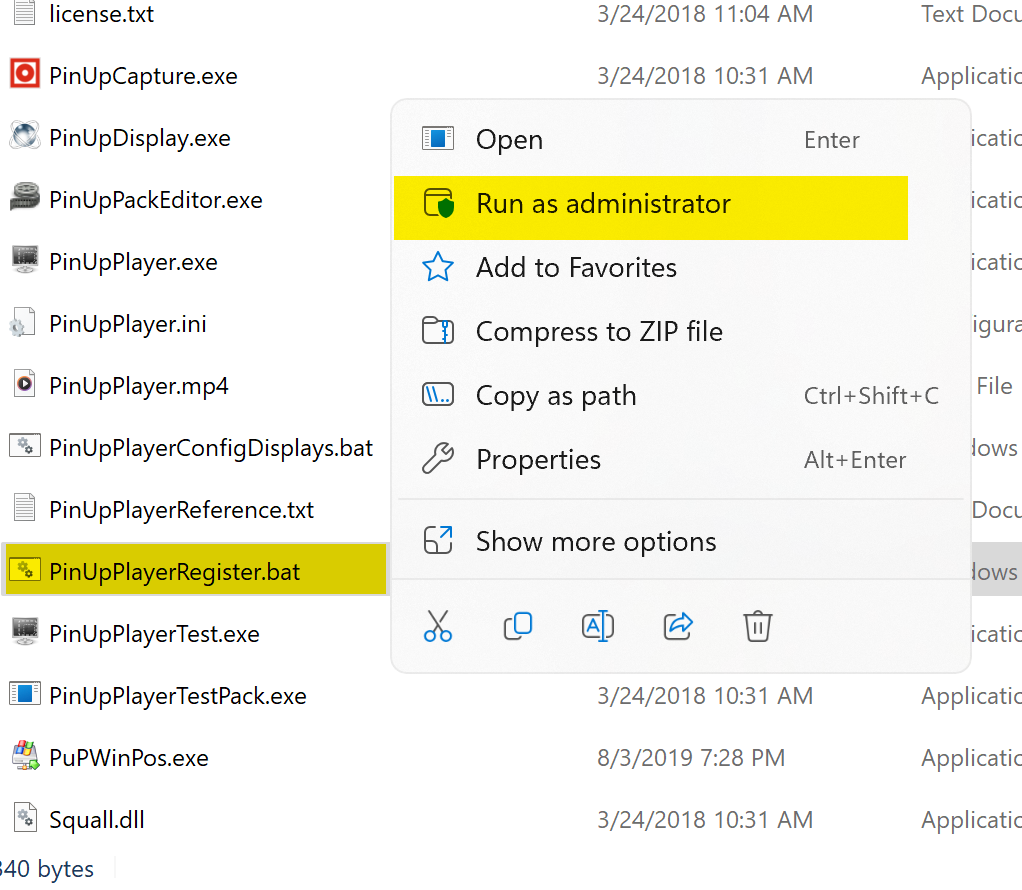This screenshot has width=1022, height=890.
Task: Click the PinUpPackEditor.exe film reel icon
Action: [24, 199]
